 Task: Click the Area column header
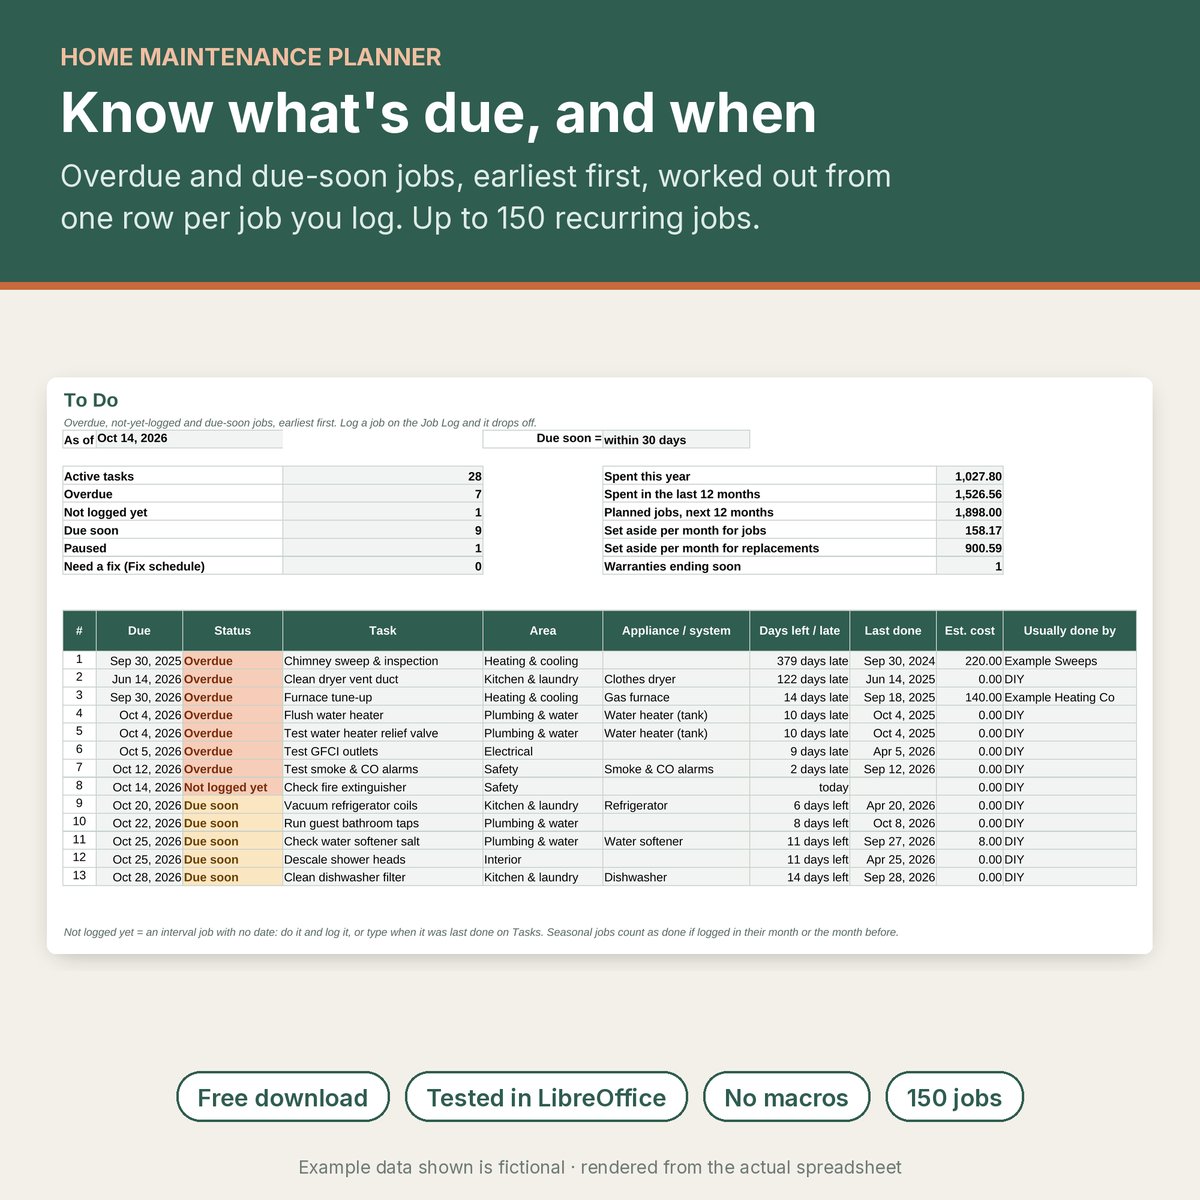pyautogui.click(x=543, y=631)
